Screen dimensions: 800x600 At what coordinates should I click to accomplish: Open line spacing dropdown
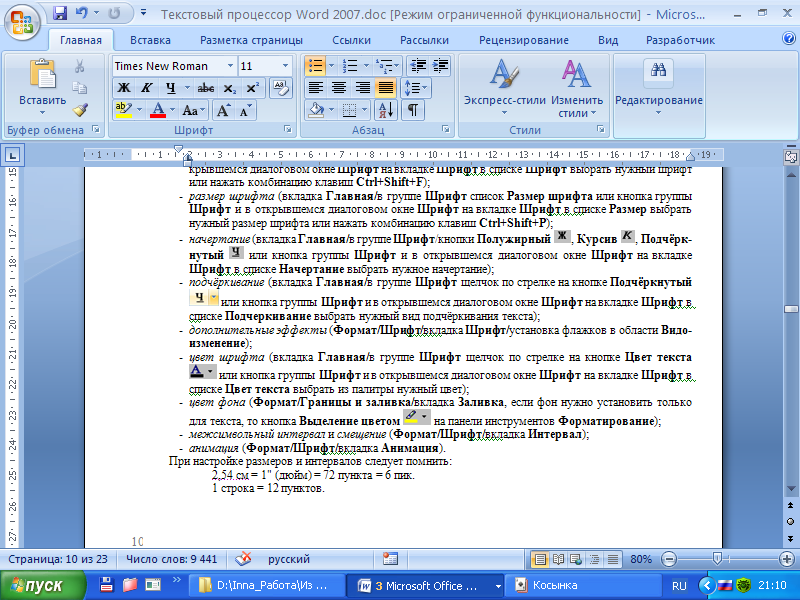click(x=417, y=88)
